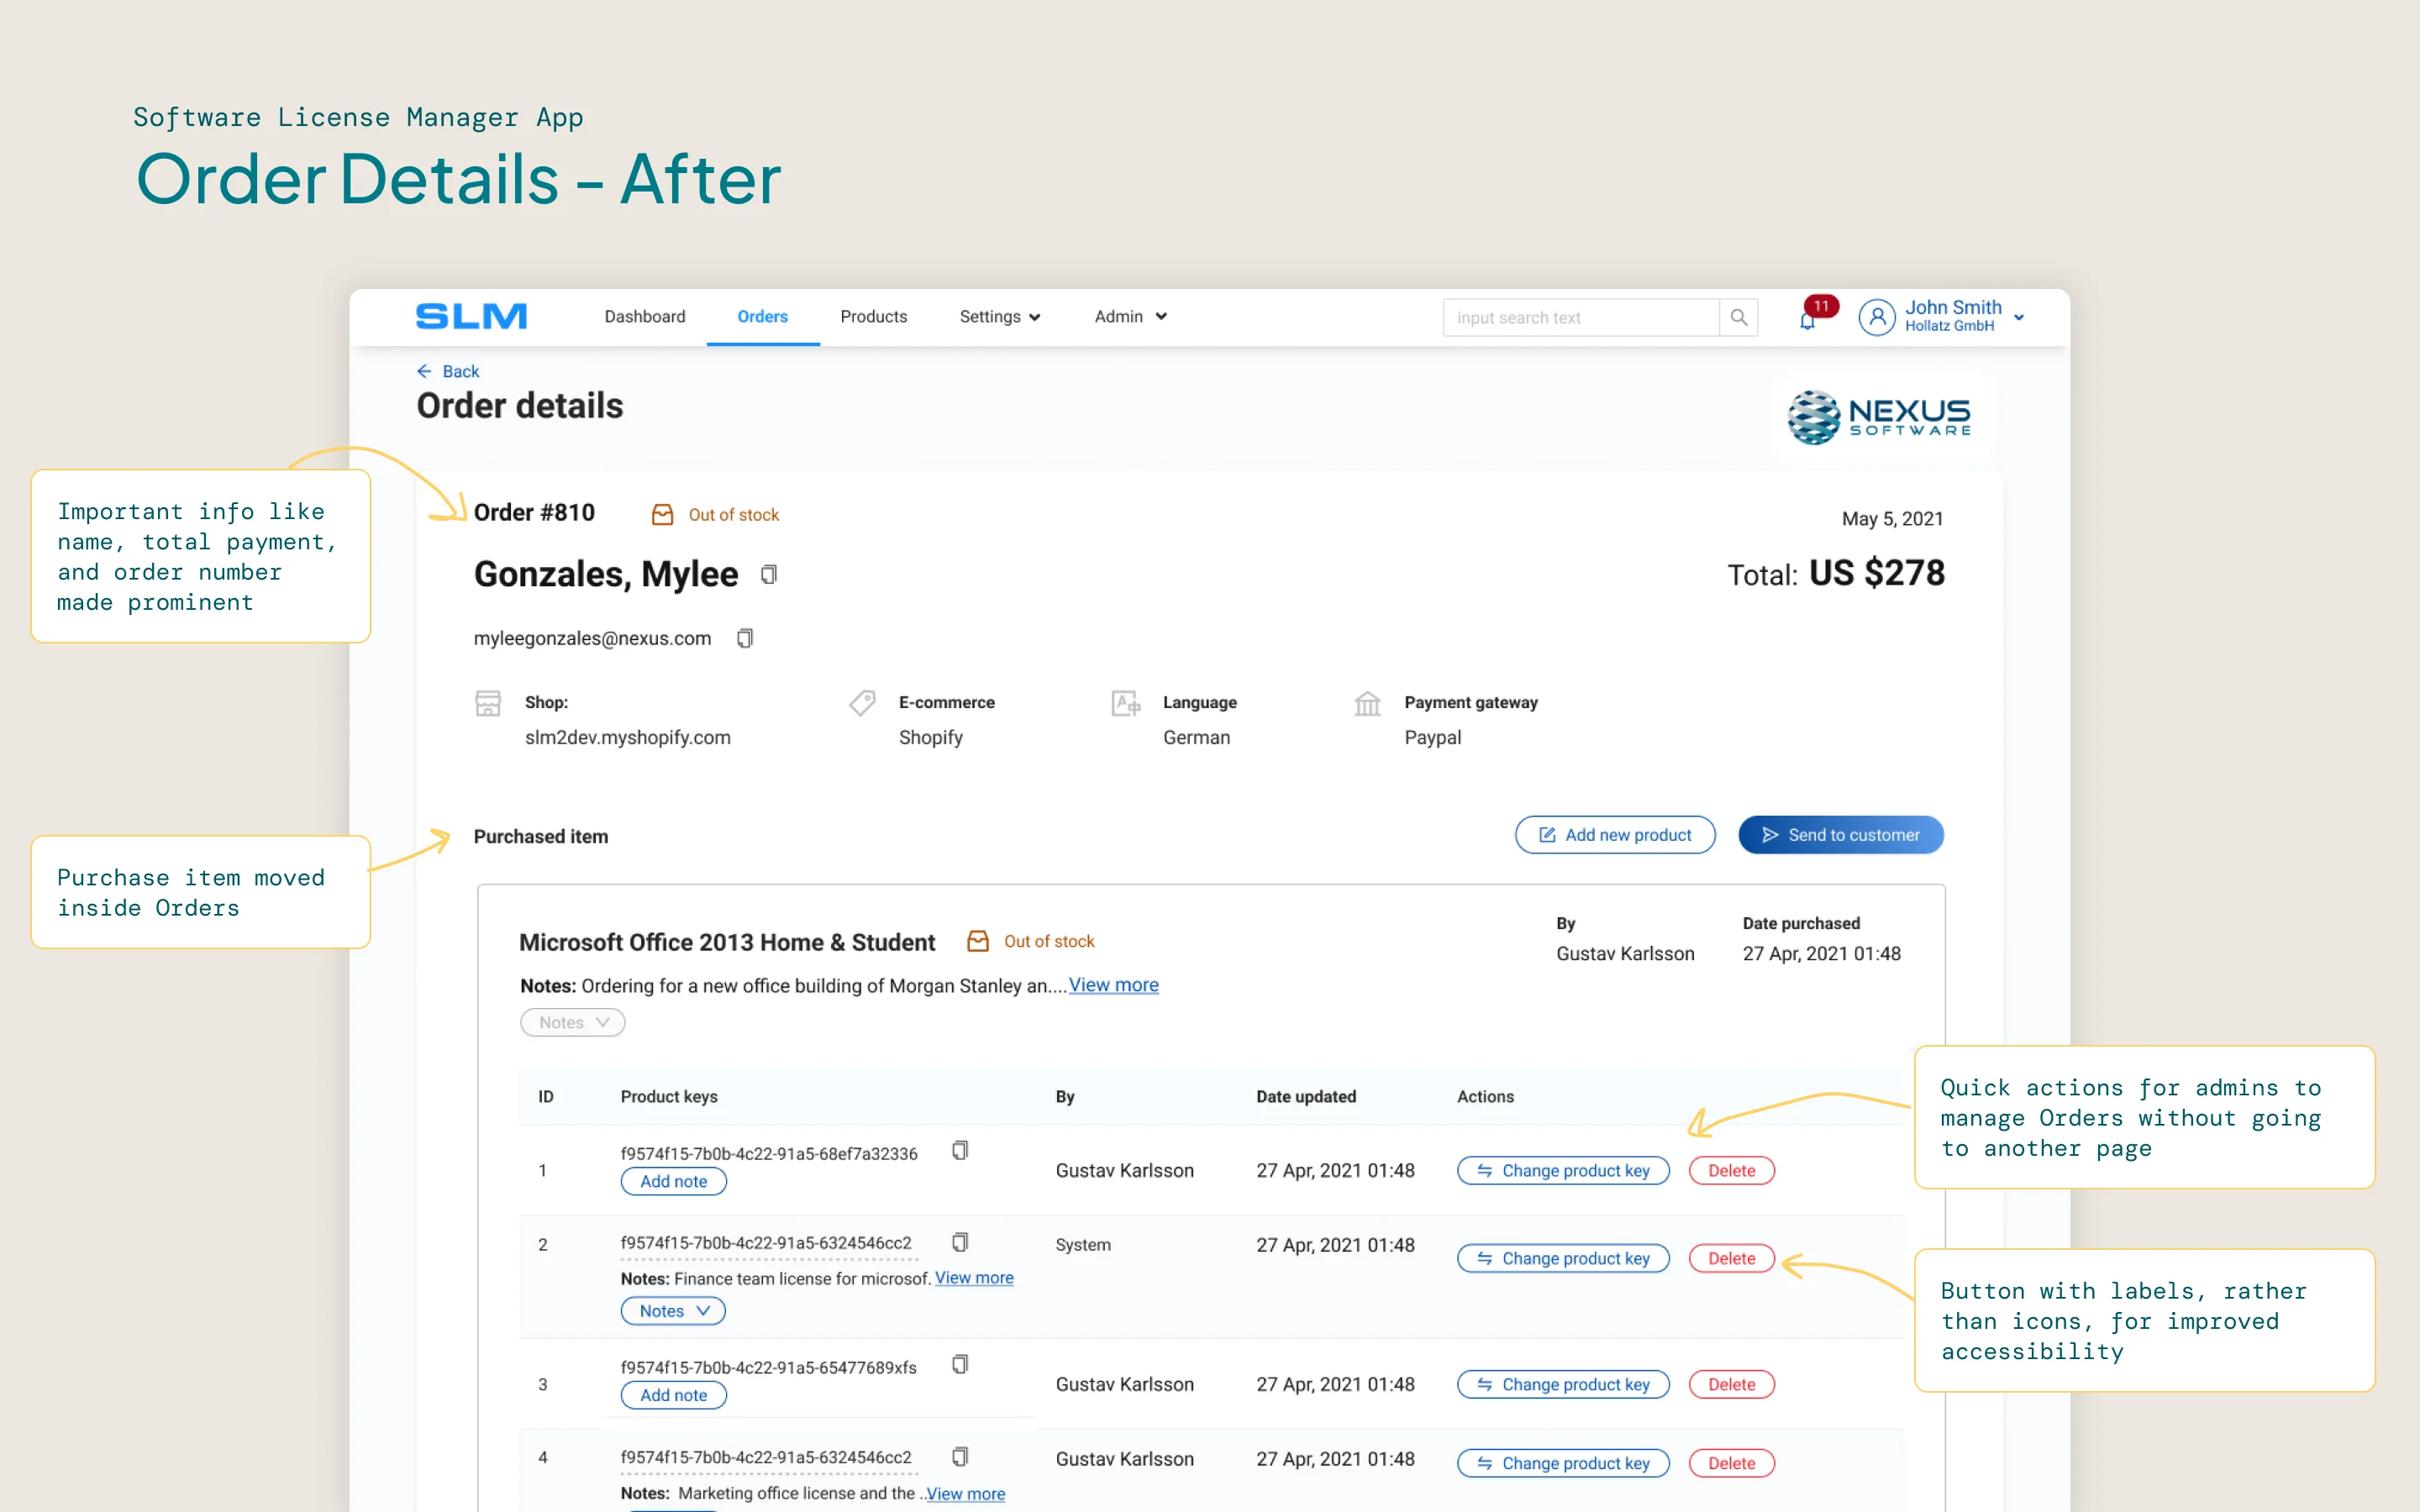Copy product key in row 2
The image size is (2420, 1512).
coord(960,1242)
